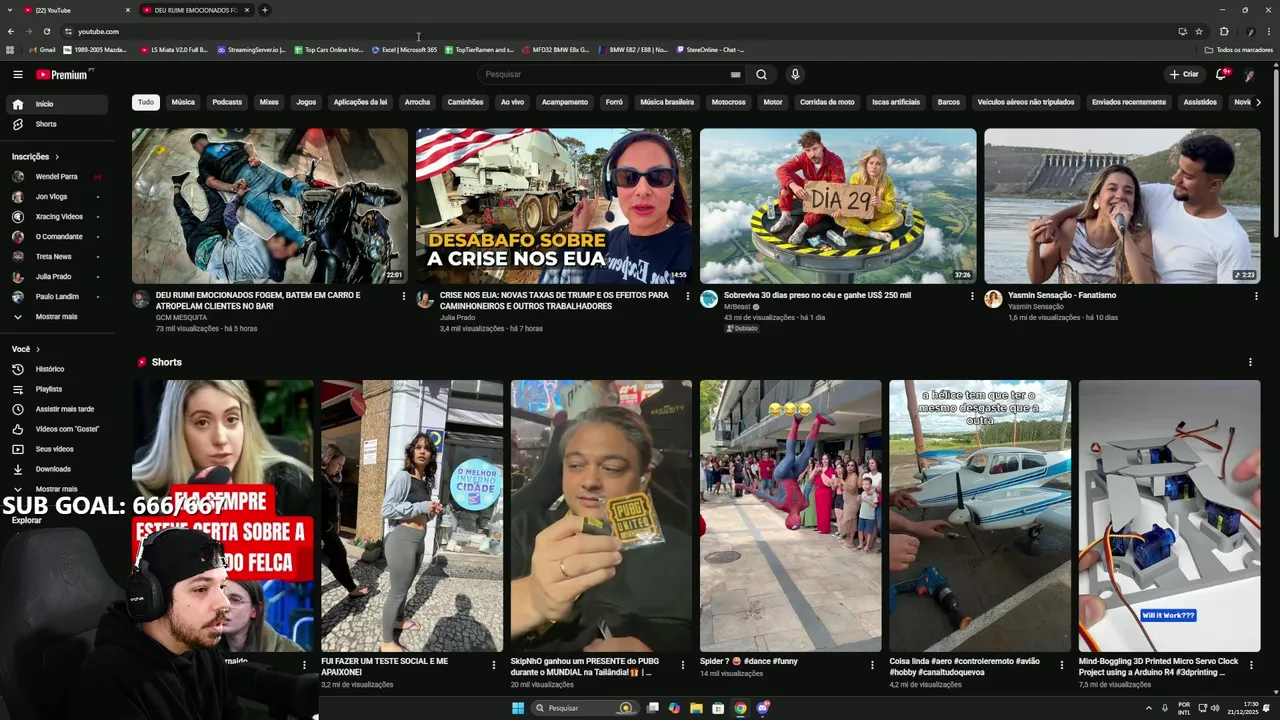The image size is (1280, 720).
Task: Select the Enviados recentemente chip
Action: 1129,102
